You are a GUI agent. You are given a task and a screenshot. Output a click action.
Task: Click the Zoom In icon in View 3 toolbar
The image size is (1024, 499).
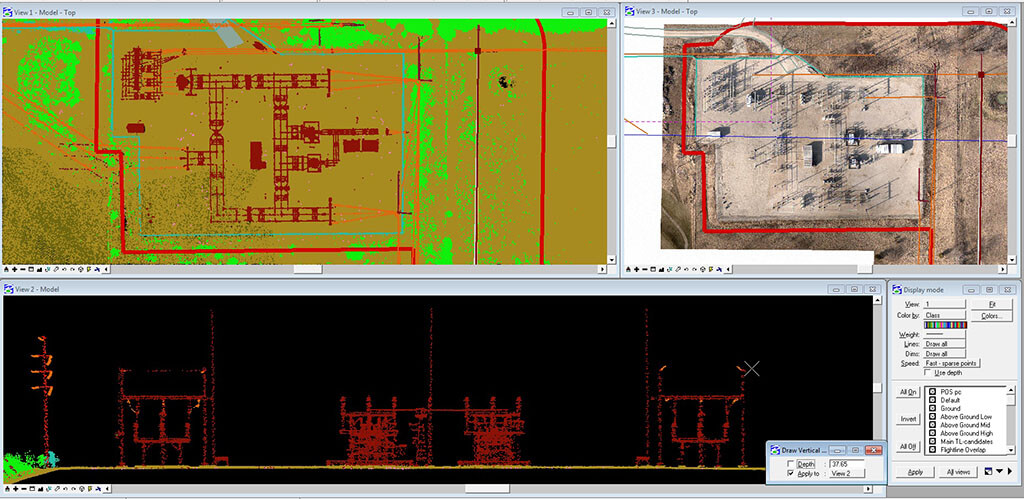coord(637,269)
